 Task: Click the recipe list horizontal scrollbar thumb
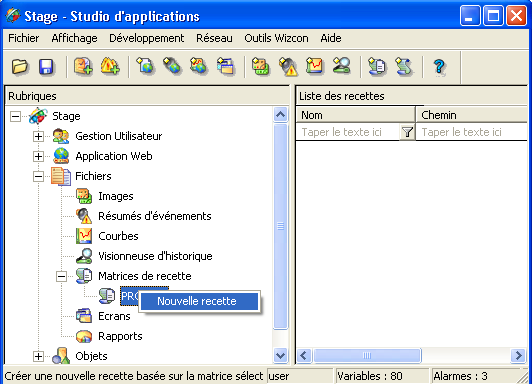point(367,356)
